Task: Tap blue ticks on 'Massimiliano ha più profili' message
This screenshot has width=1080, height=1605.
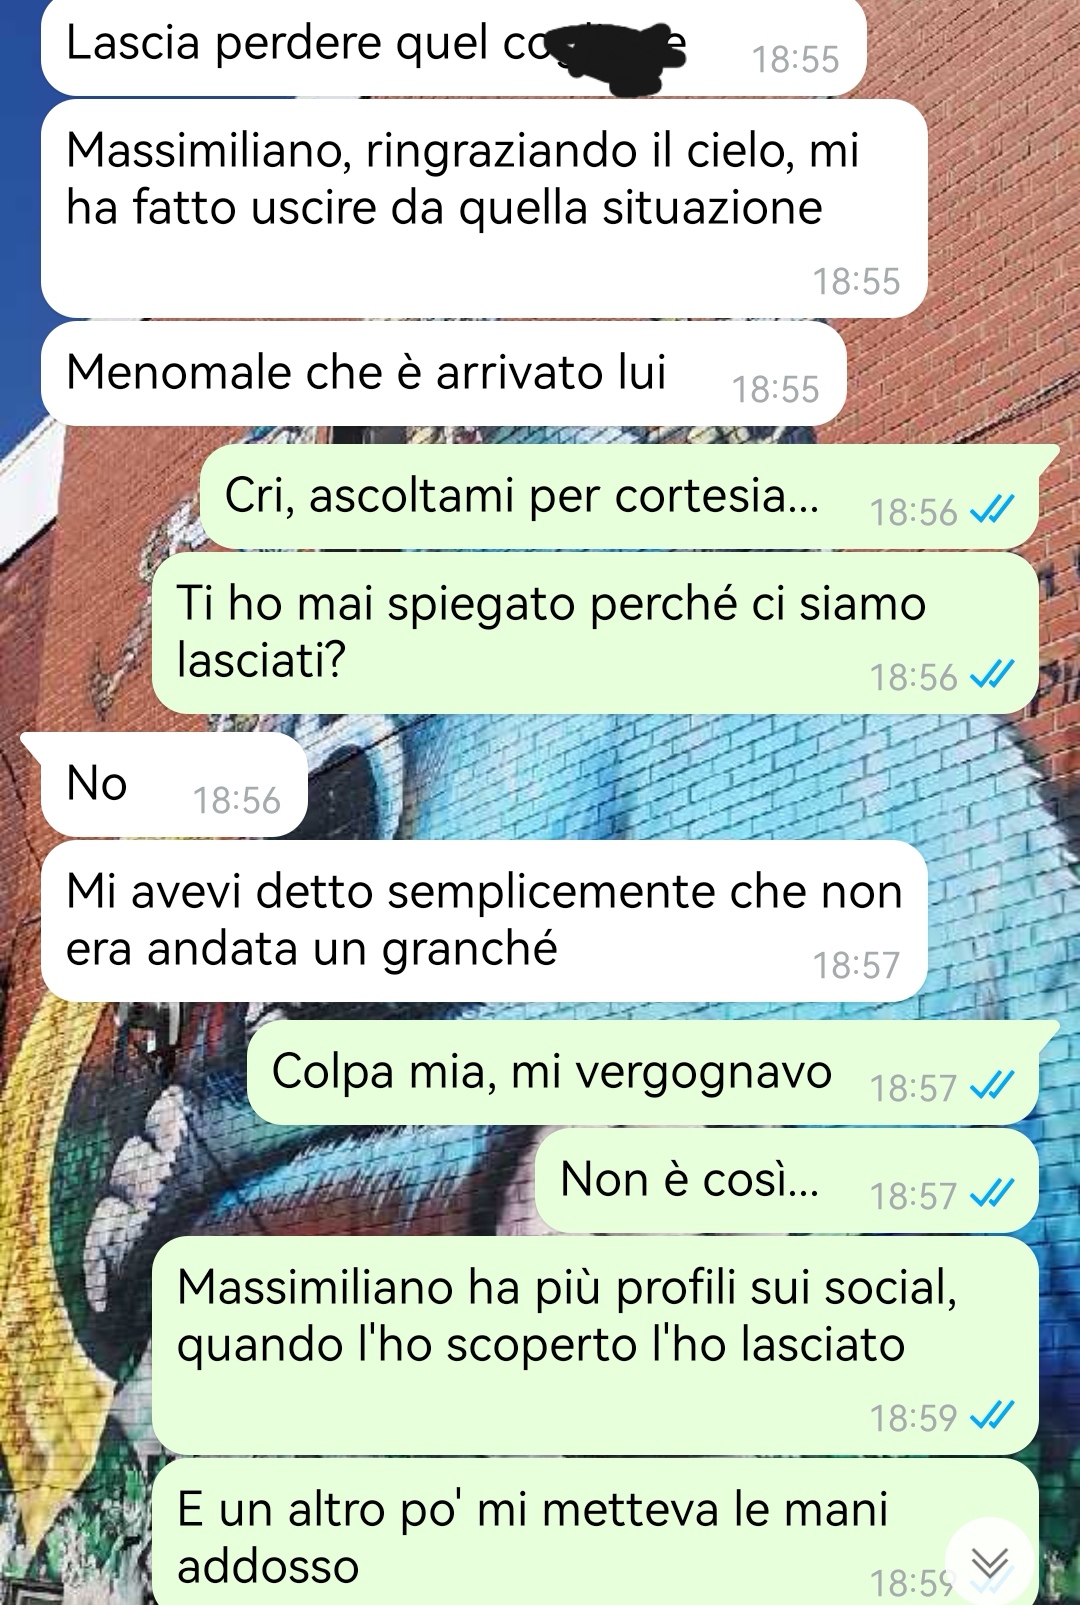Action: click(x=992, y=1416)
